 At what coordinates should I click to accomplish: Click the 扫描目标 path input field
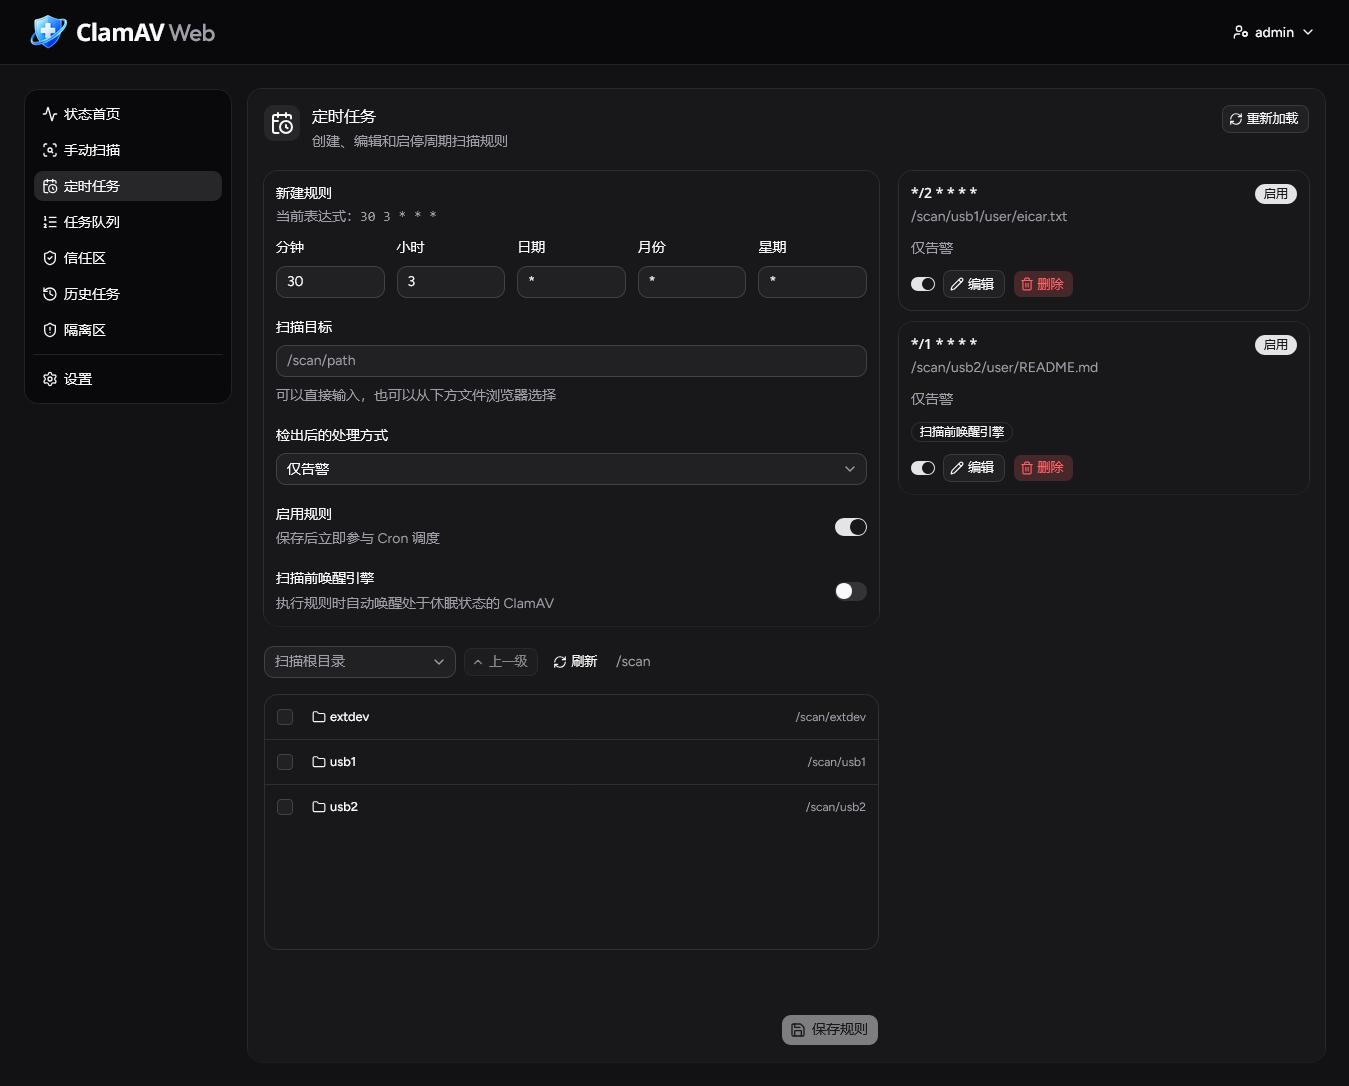(x=571, y=361)
